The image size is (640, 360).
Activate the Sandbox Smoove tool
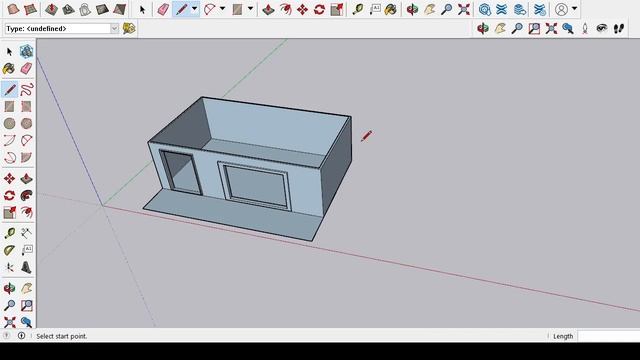[51, 9]
